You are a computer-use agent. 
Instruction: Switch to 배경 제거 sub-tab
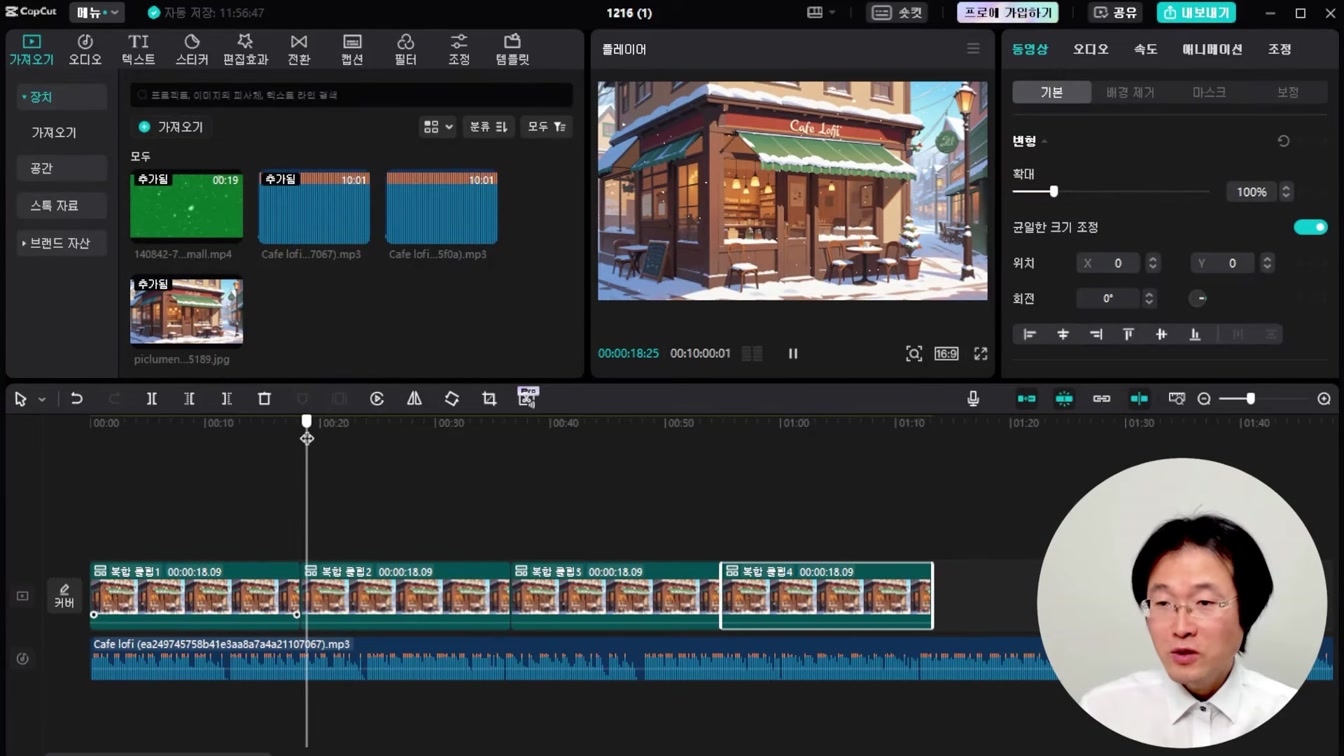[x=1130, y=92]
